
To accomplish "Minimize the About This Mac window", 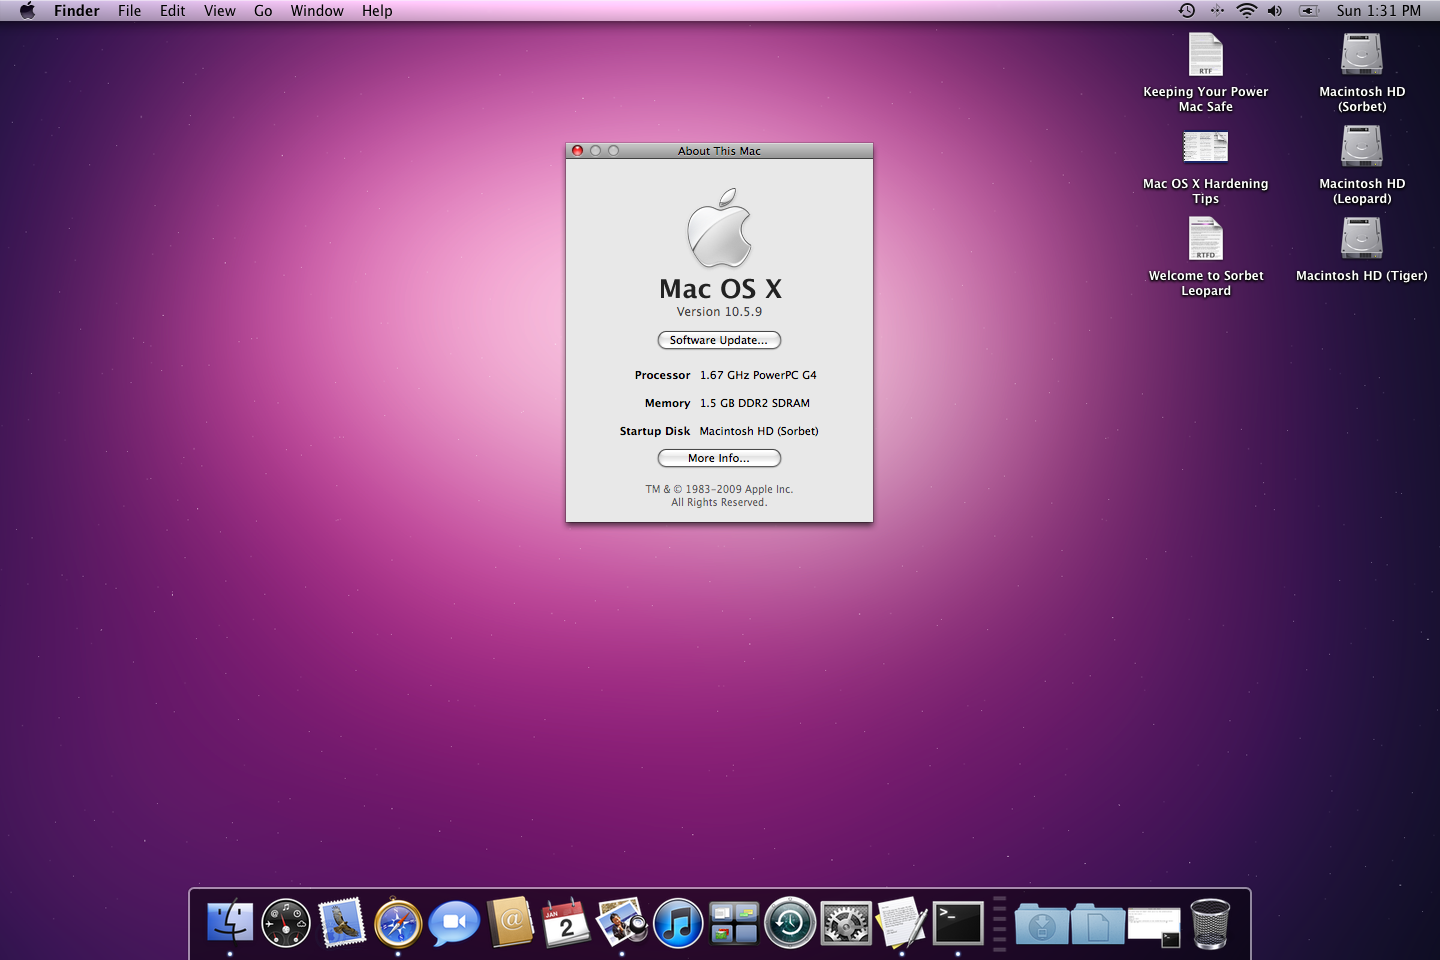I will (x=595, y=151).
